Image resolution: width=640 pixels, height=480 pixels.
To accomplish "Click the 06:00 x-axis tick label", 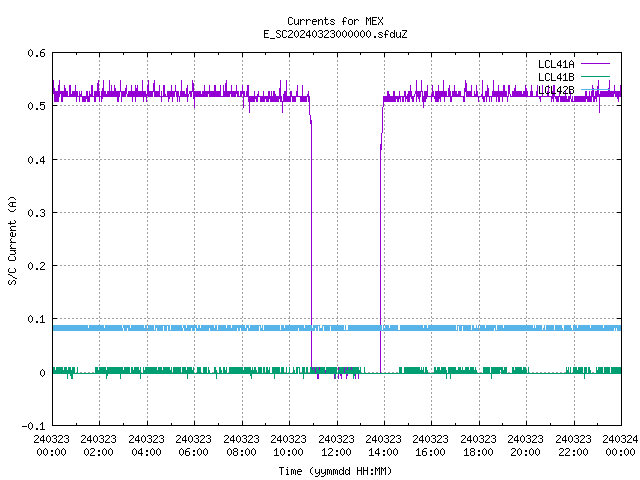I will tap(193, 452).
